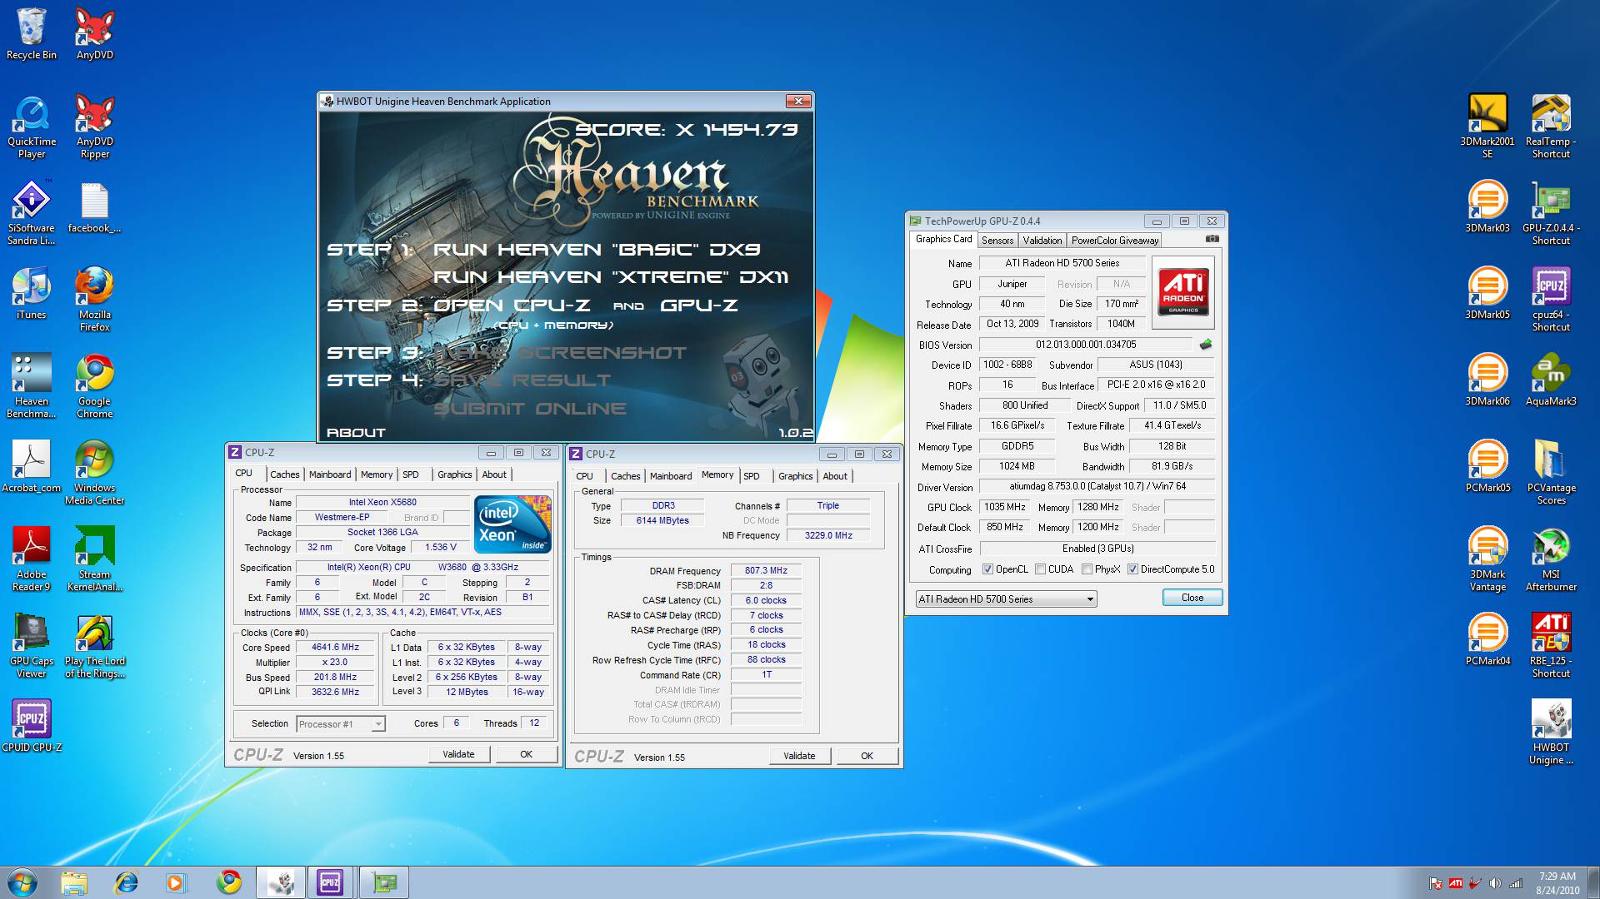Select the RealTemp shortcut icon
The width and height of the screenshot is (1600, 899).
click(x=1551, y=127)
